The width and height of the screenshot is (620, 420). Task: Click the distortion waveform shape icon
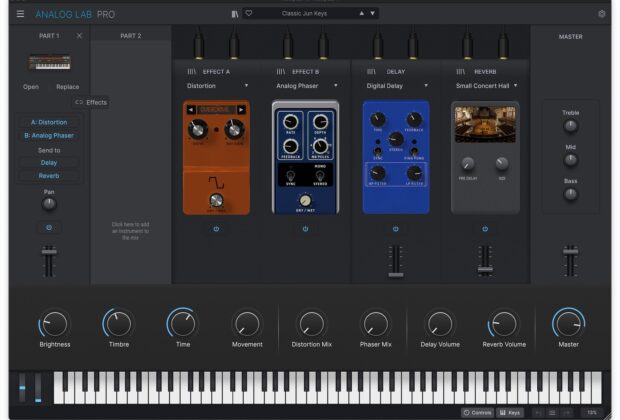click(216, 182)
